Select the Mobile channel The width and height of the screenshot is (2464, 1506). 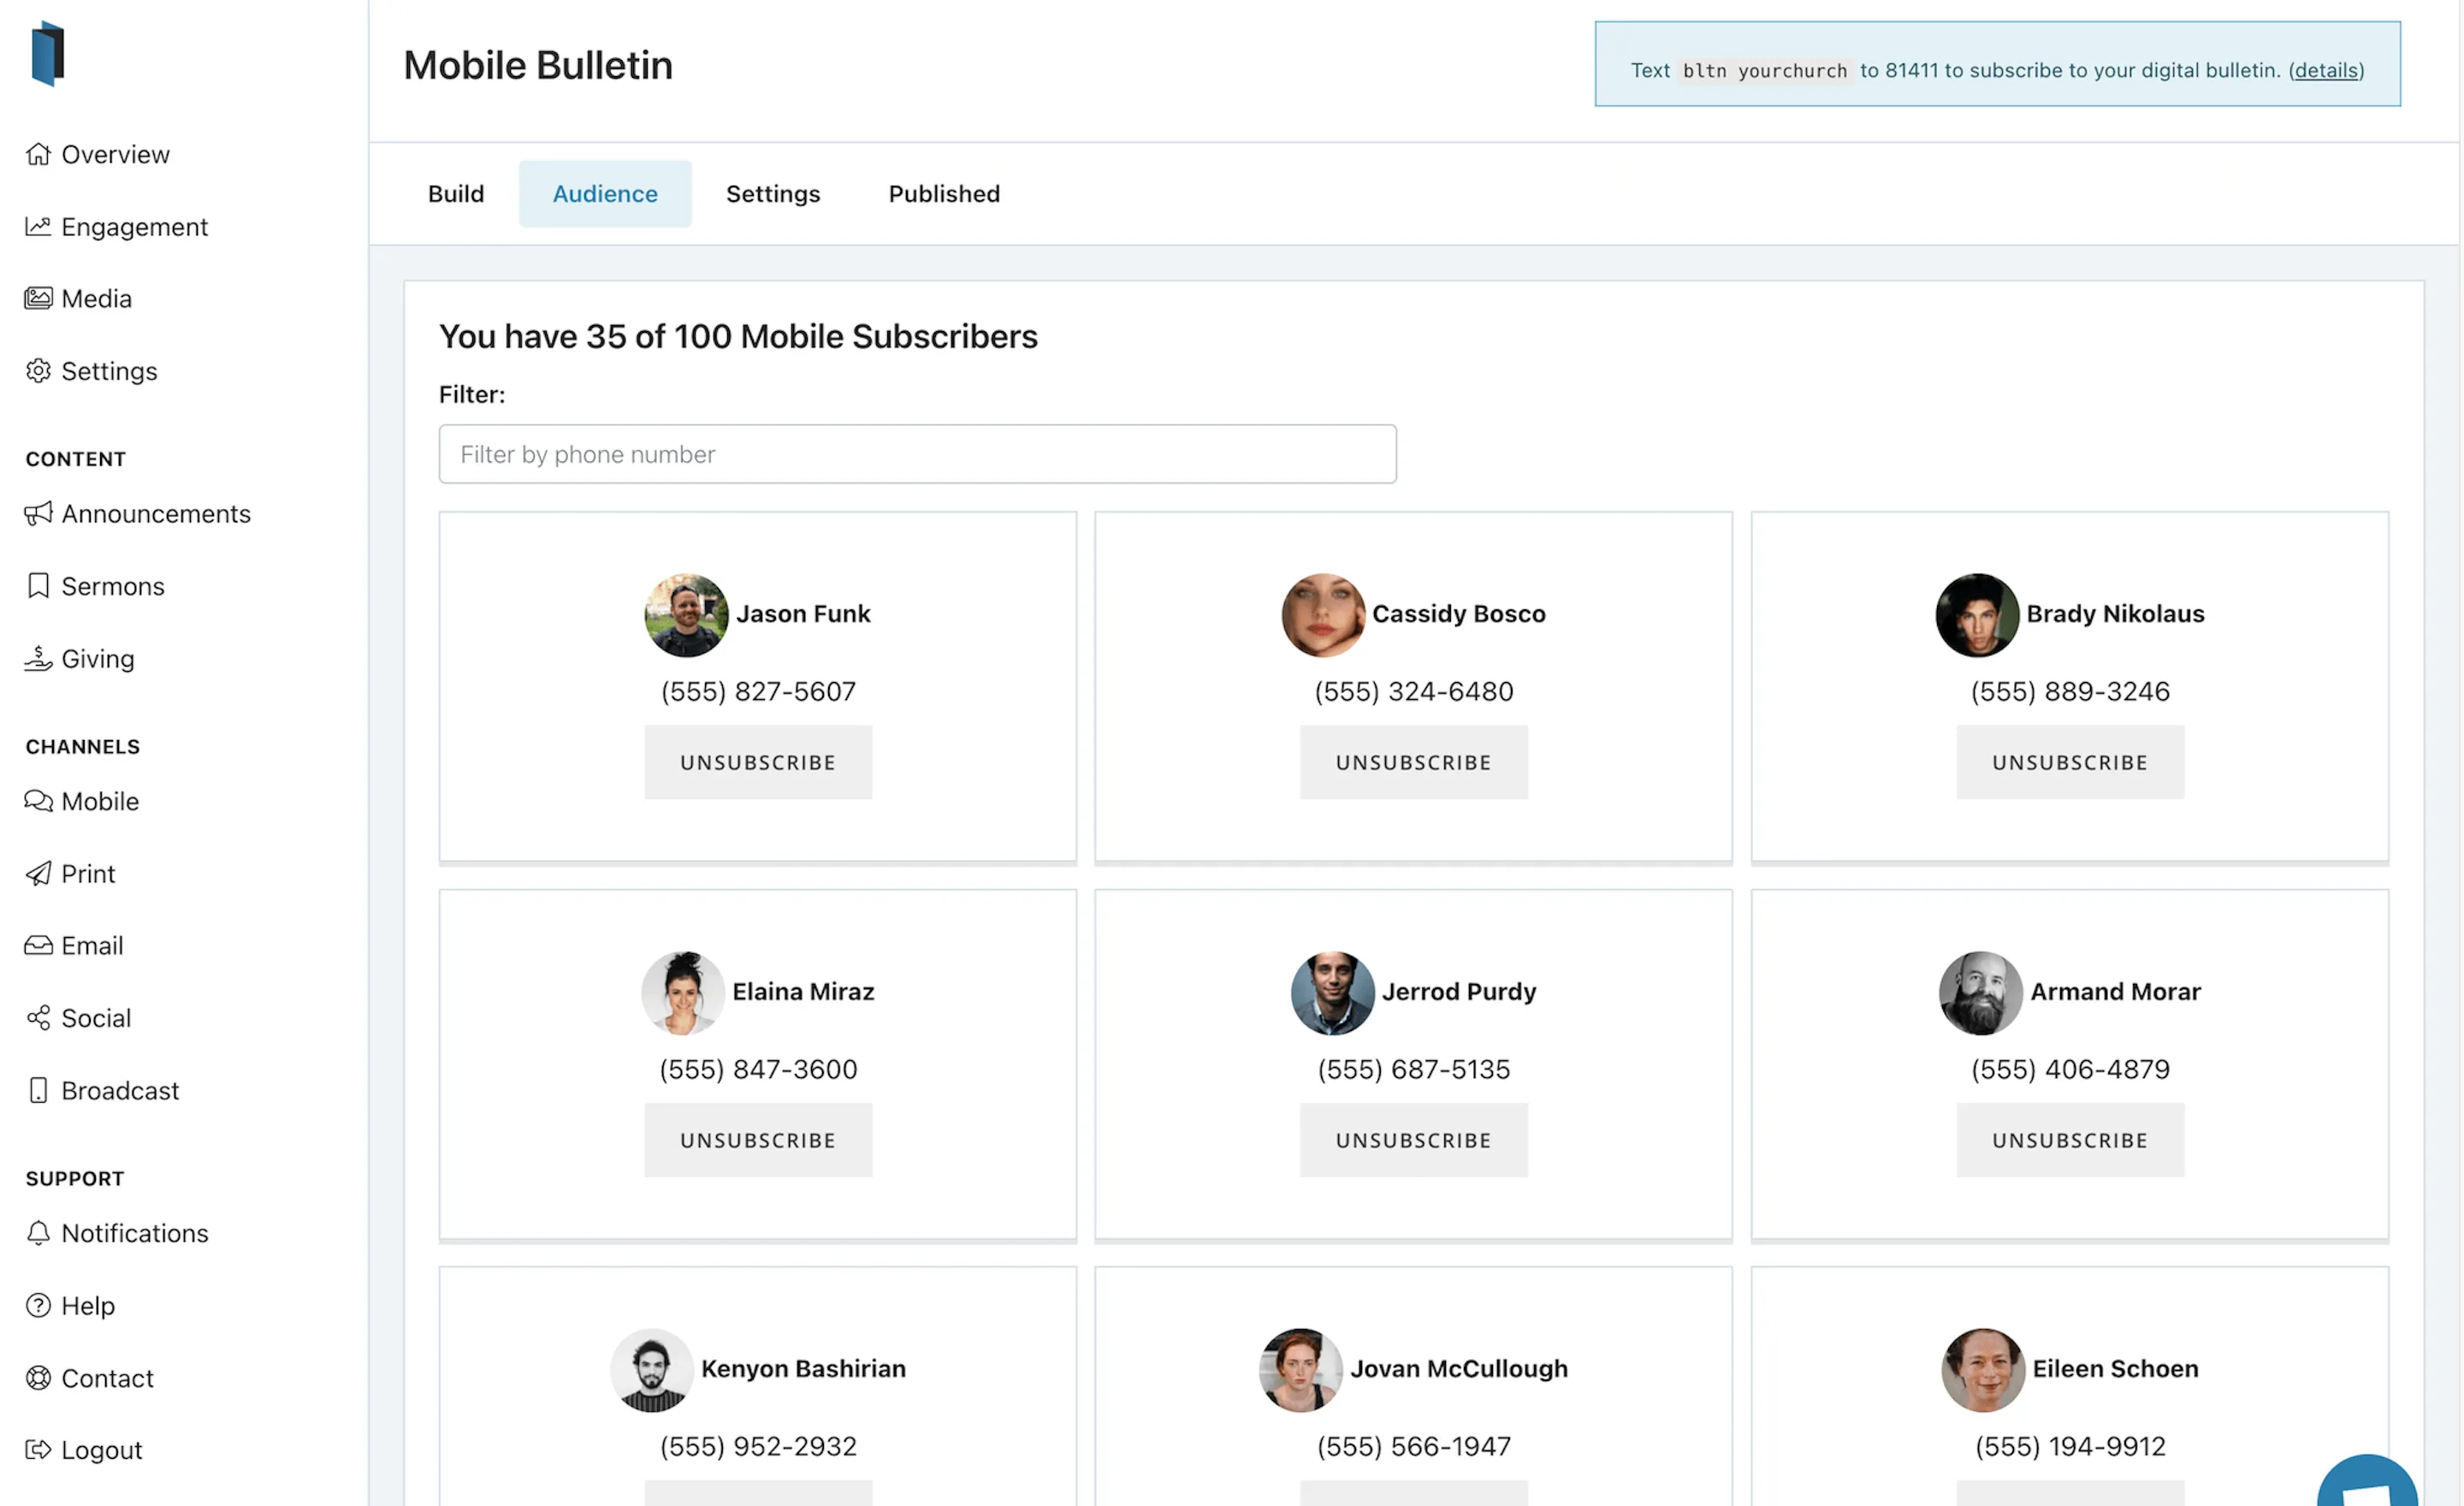pos(100,801)
